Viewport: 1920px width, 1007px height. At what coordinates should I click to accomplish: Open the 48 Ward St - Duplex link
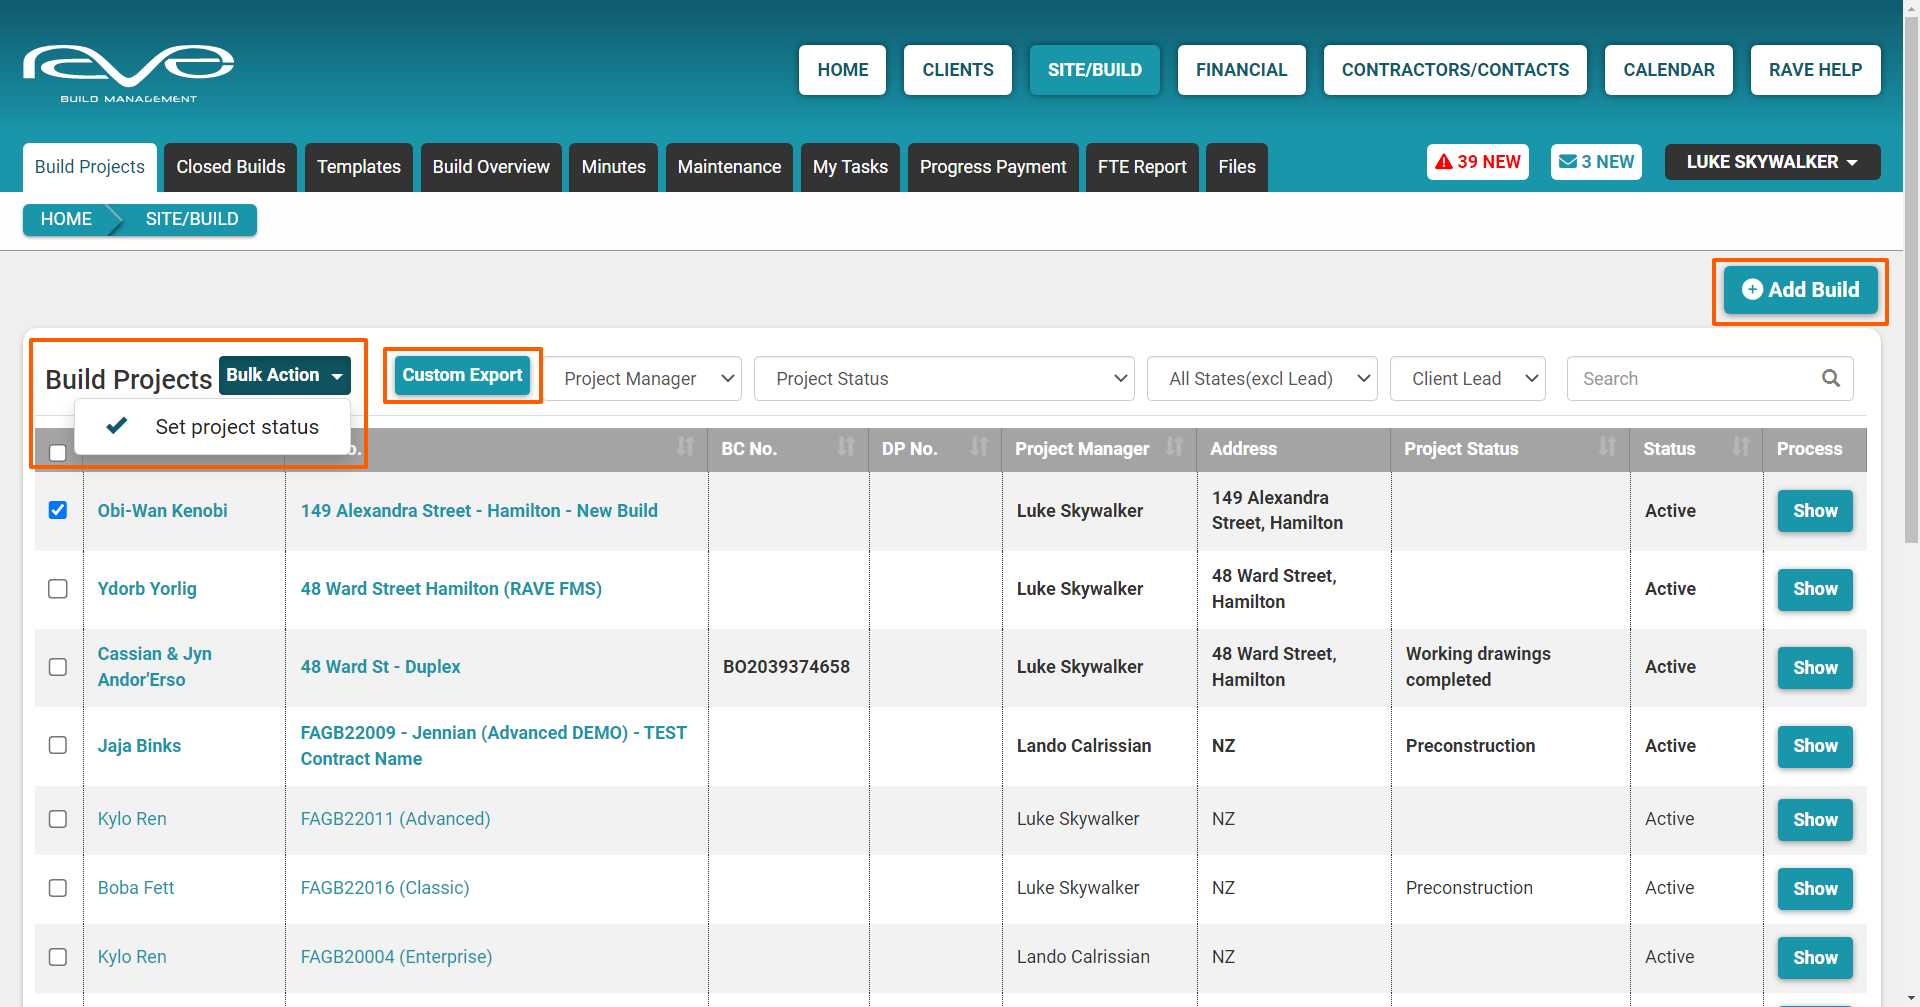pos(380,667)
